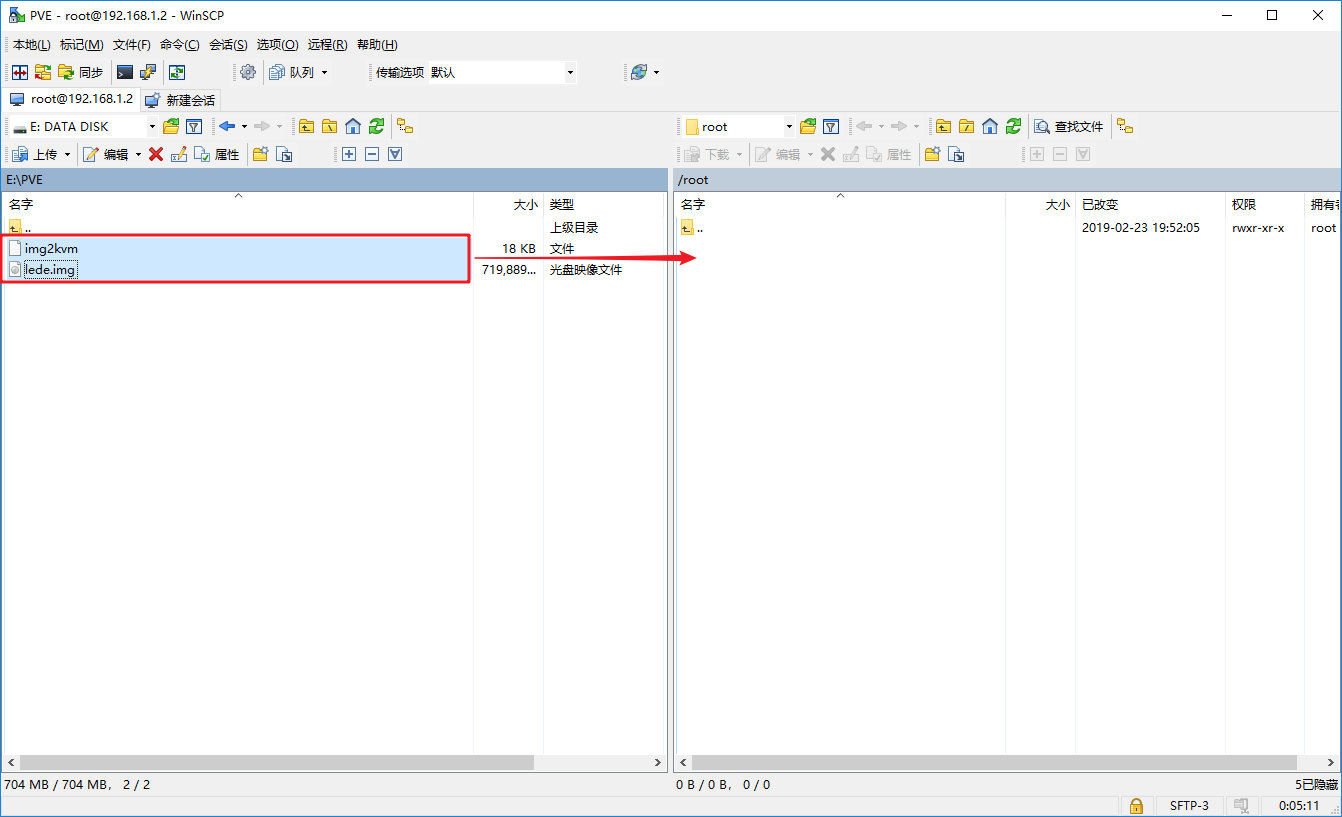Image resolution: width=1342 pixels, height=817 pixels.
Task: Click the remote panel filter icon
Action: point(831,127)
